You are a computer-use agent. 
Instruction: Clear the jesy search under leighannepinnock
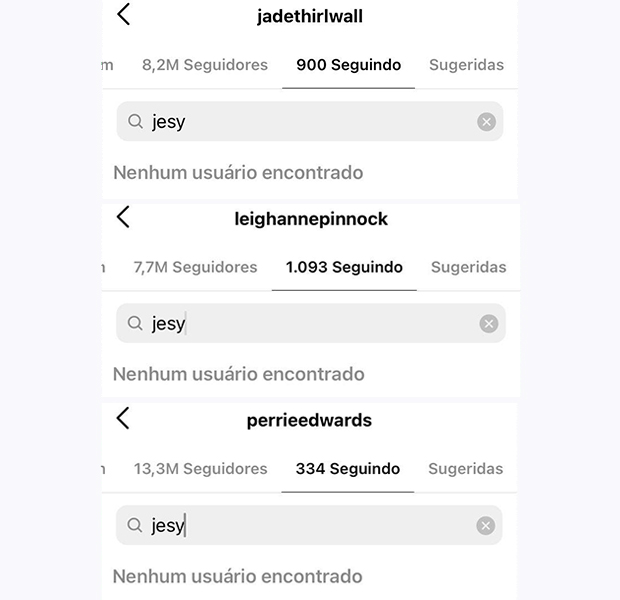pyautogui.click(x=489, y=324)
